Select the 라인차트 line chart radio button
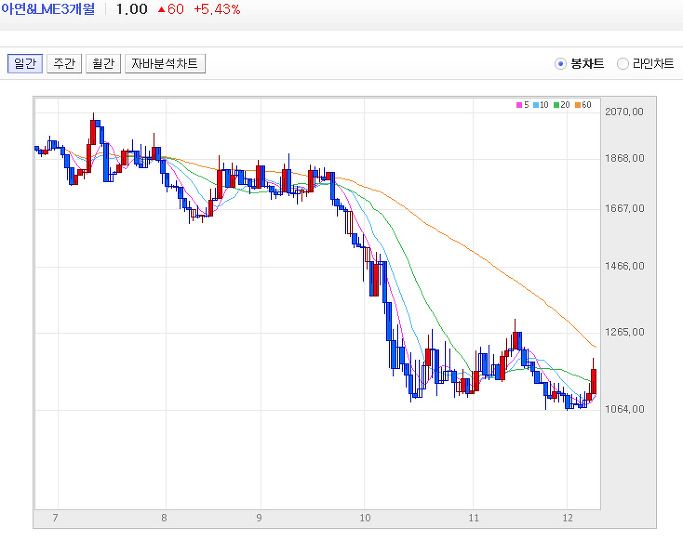683x540 pixels. tap(623, 64)
